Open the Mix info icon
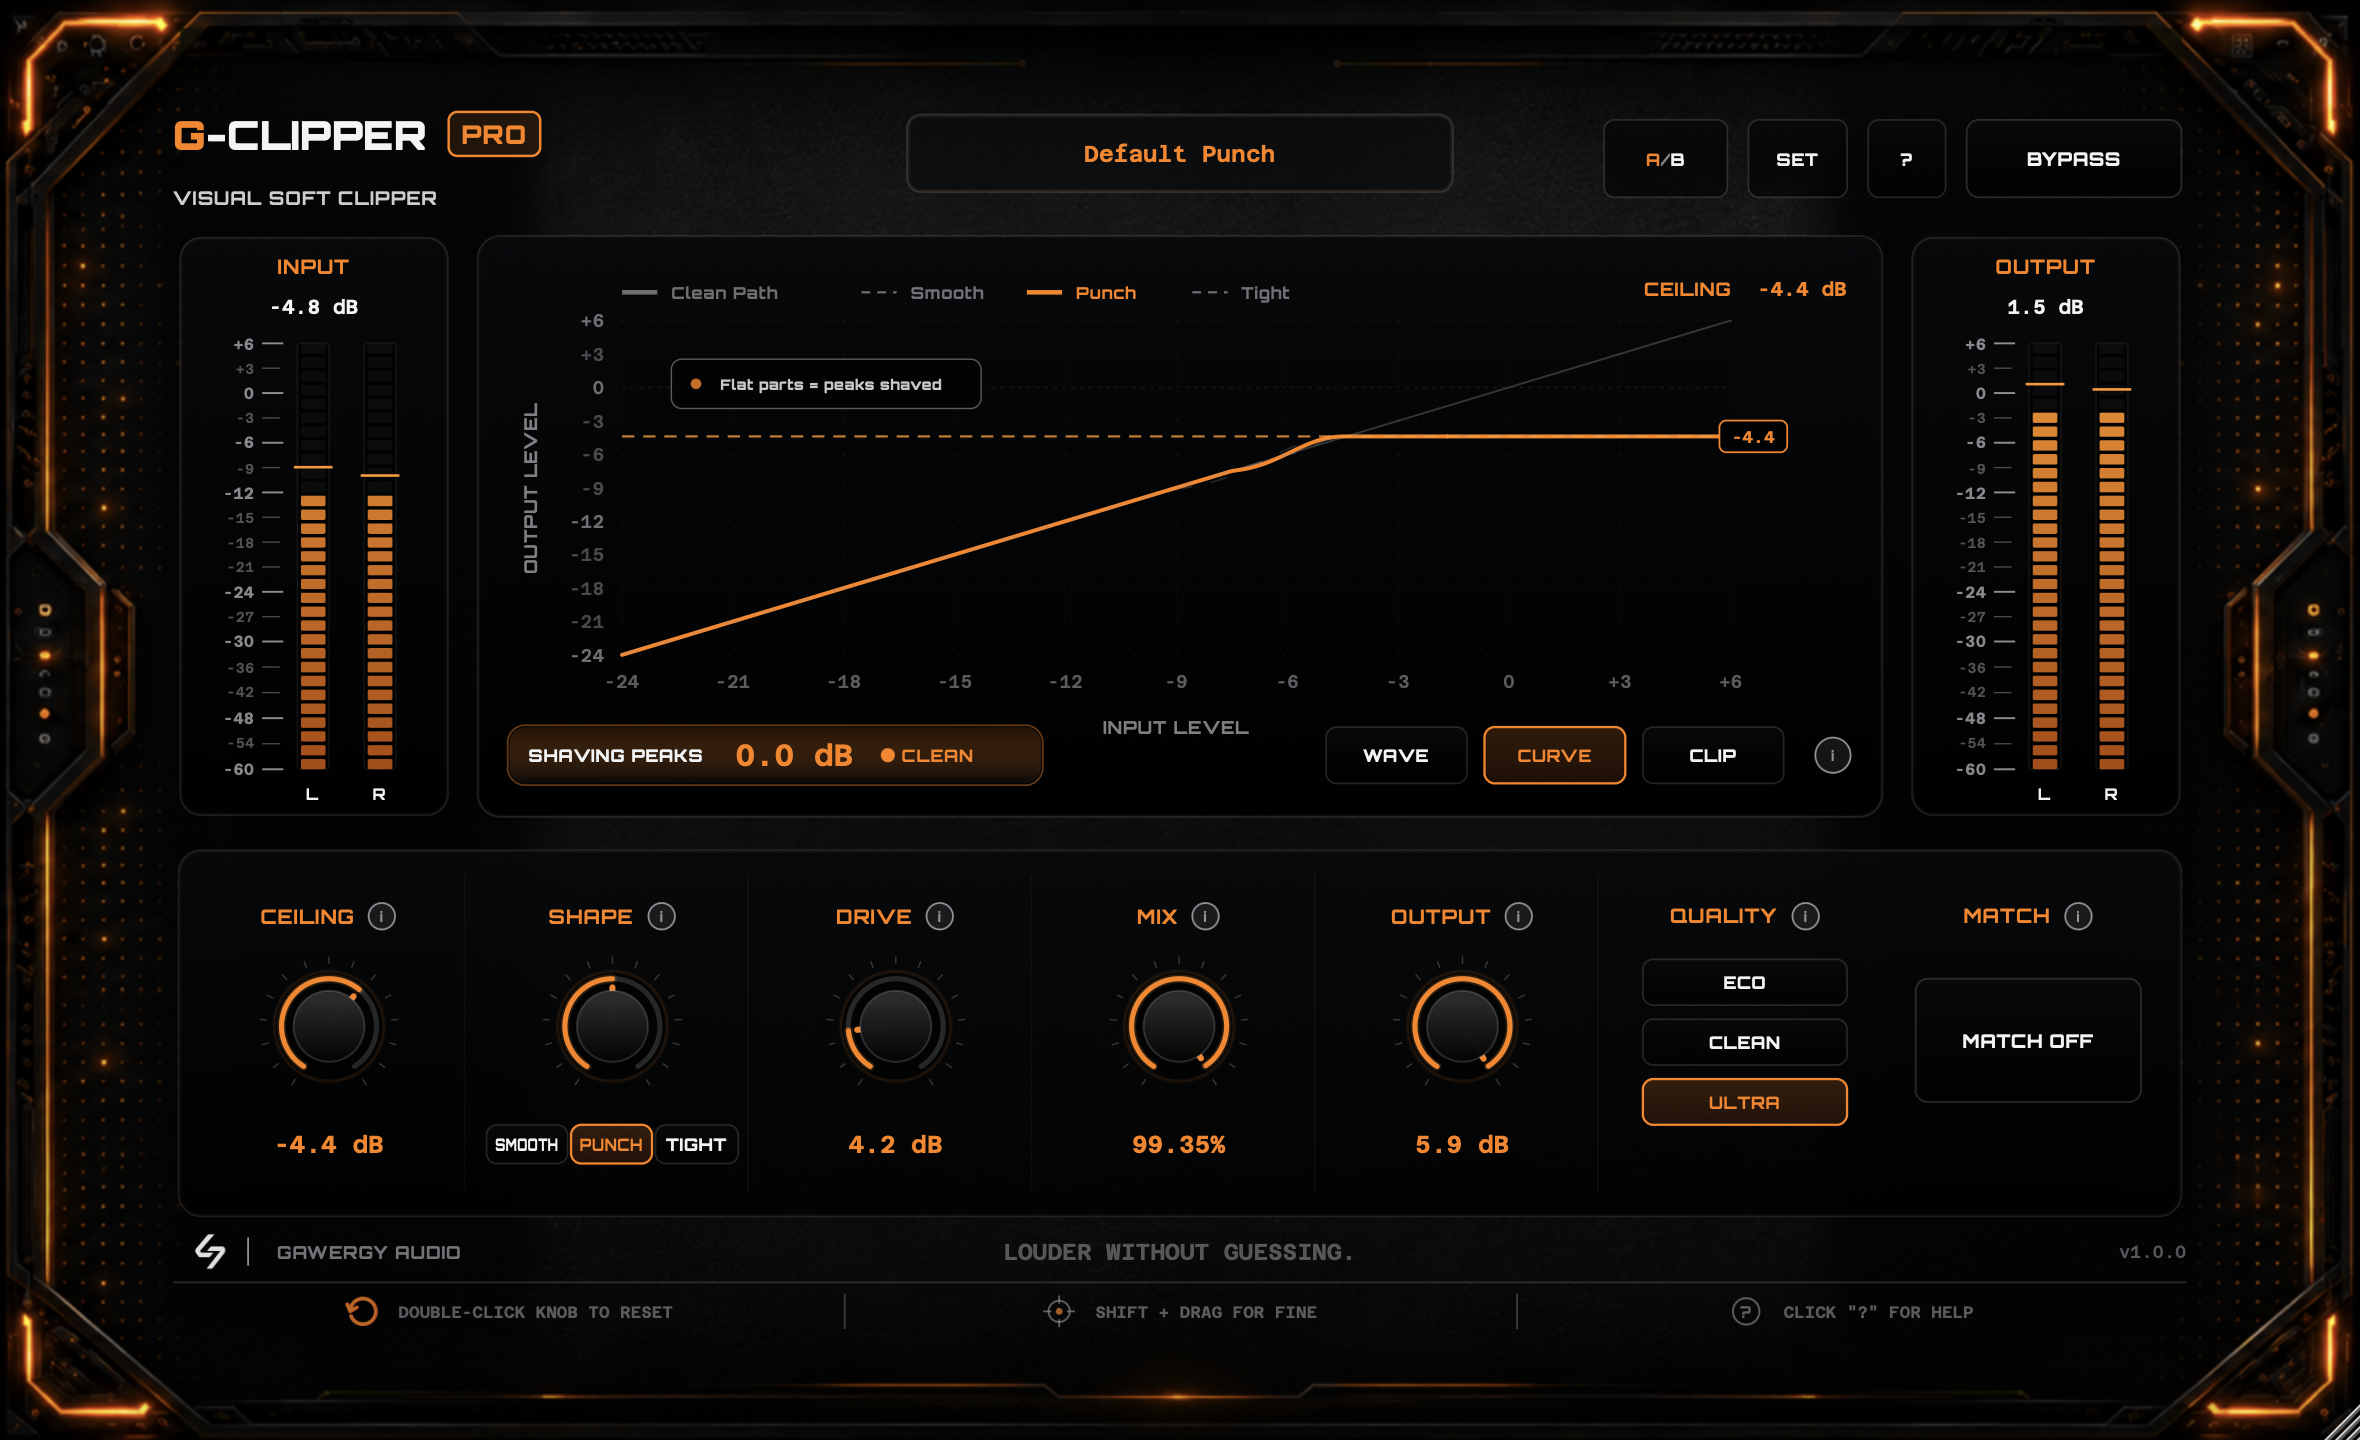Viewport: 2360px width, 1440px height. 1205,916
